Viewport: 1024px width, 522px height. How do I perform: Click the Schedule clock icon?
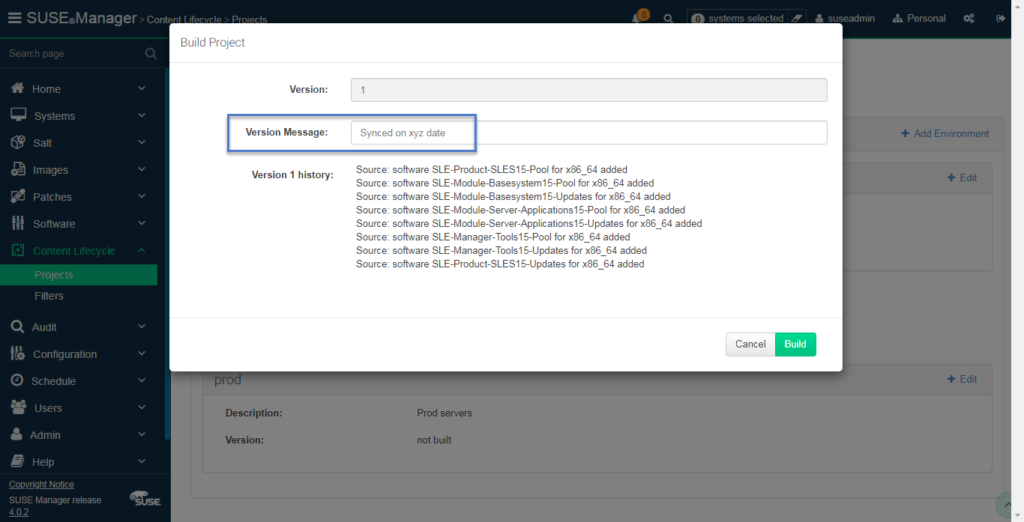(x=17, y=380)
